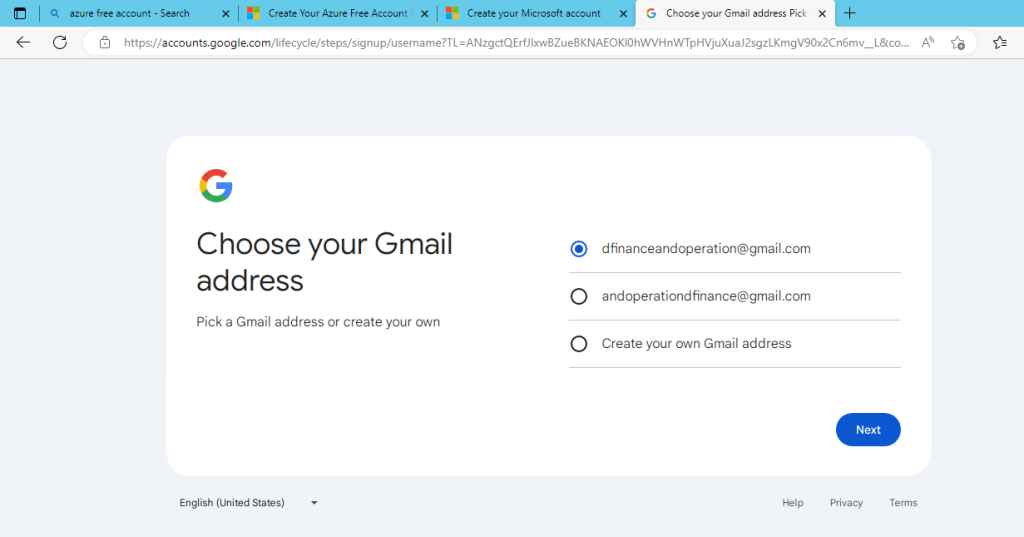Switch to Create Your Azure Free Account tab

(337, 13)
